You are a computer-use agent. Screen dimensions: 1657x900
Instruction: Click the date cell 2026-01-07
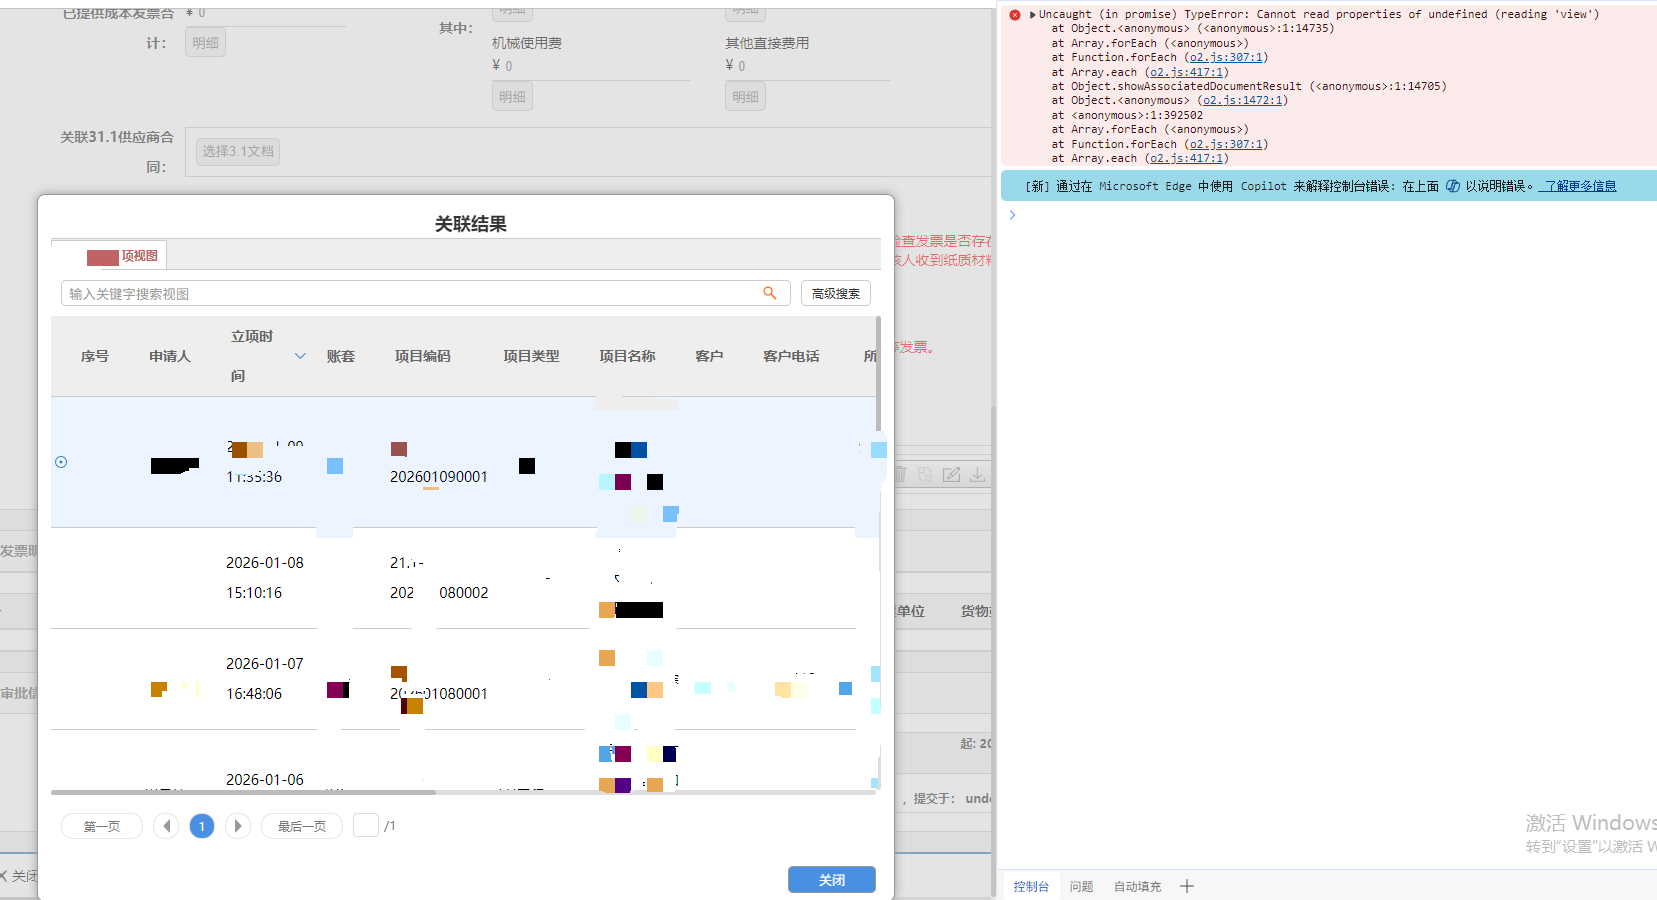(265, 664)
